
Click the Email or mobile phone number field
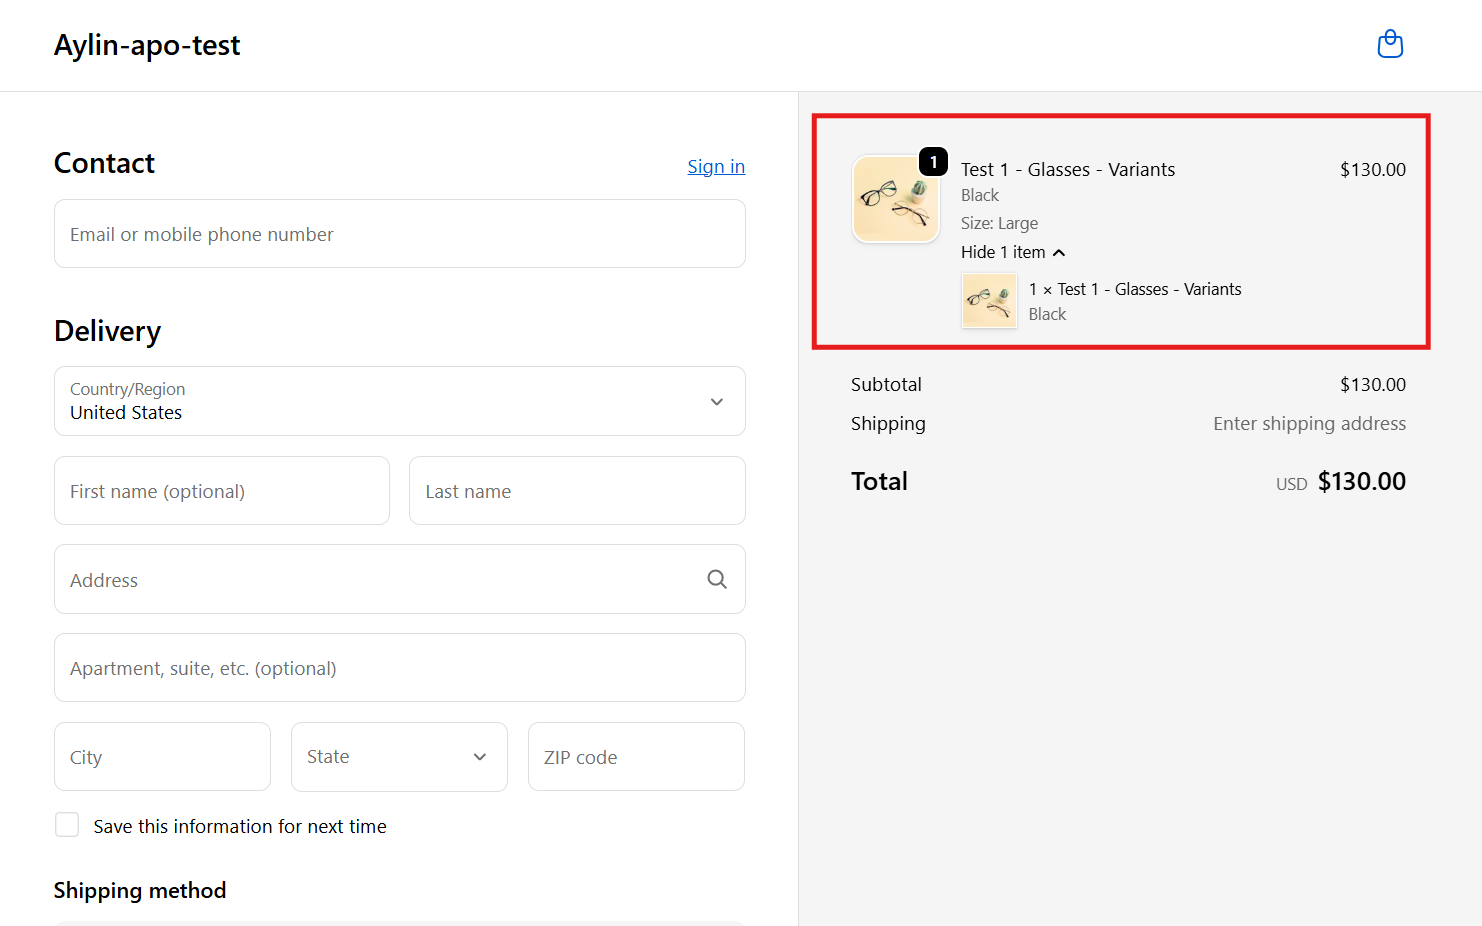[x=399, y=234]
